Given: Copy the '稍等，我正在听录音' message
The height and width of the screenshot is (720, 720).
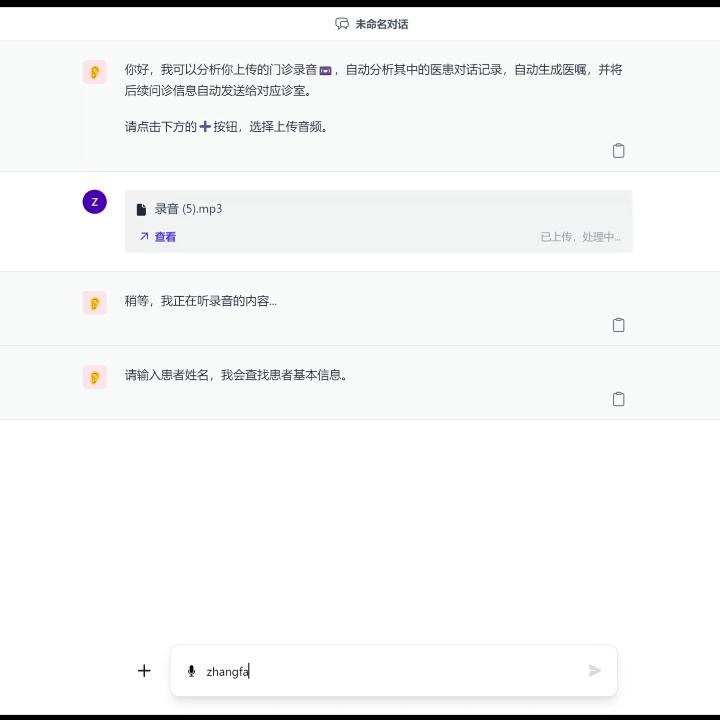Looking at the screenshot, I should coord(619,325).
